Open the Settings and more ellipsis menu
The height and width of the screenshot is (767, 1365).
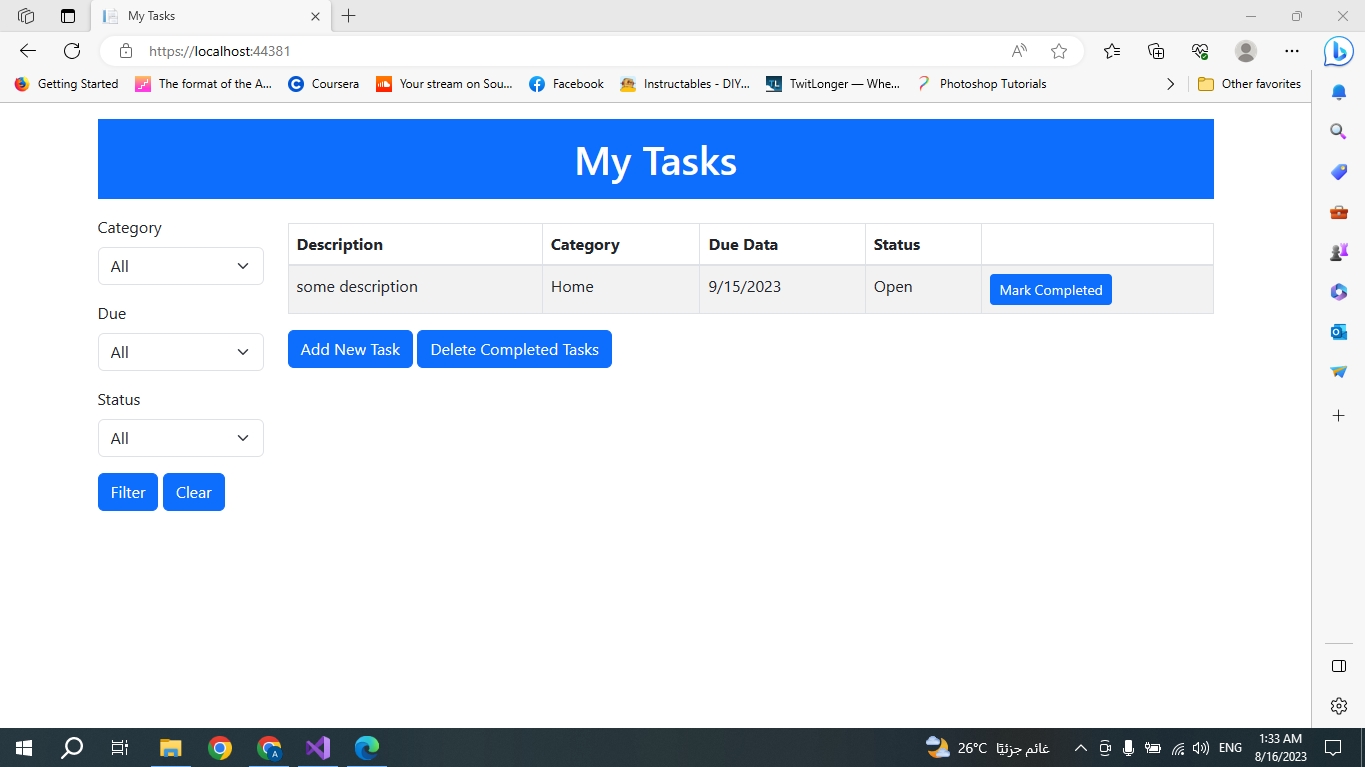click(1292, 51)
